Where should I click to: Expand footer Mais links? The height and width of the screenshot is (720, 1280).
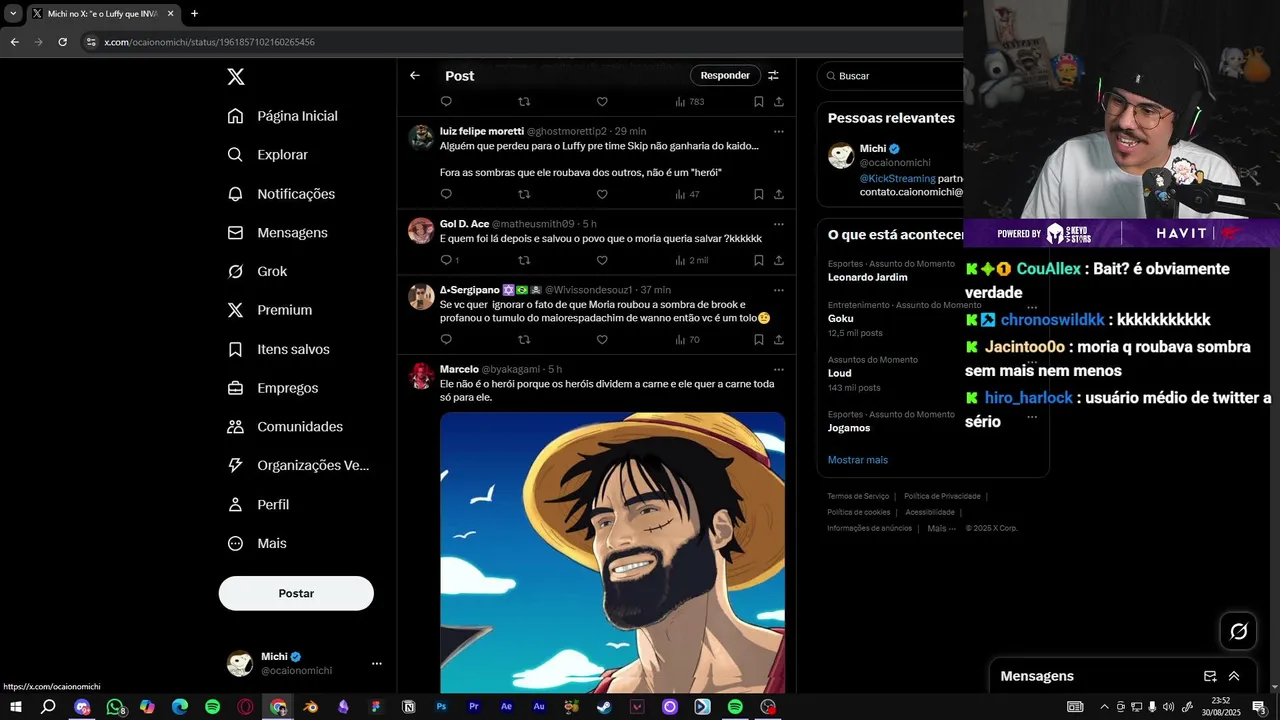[941, 528]
